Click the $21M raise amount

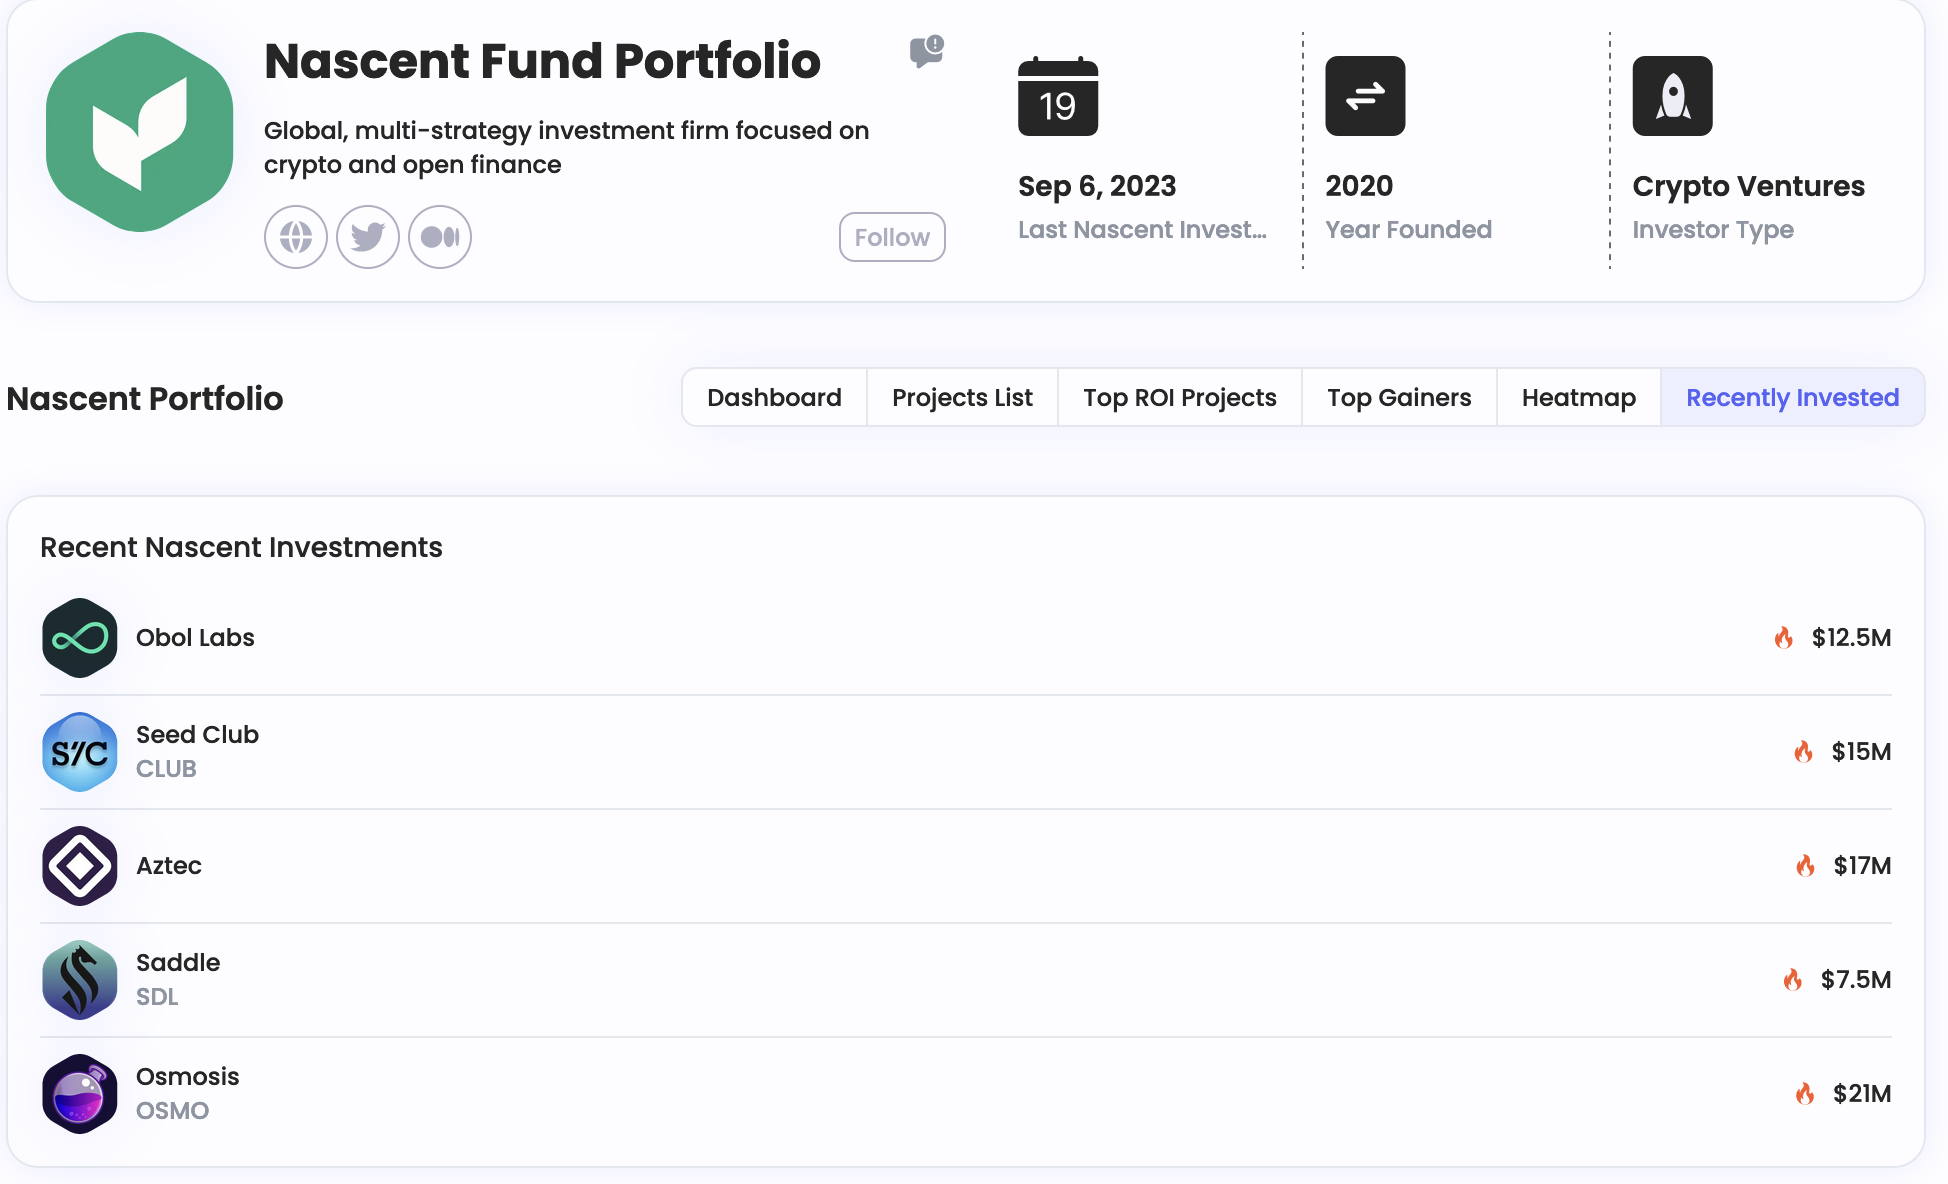(1862, 1094)
